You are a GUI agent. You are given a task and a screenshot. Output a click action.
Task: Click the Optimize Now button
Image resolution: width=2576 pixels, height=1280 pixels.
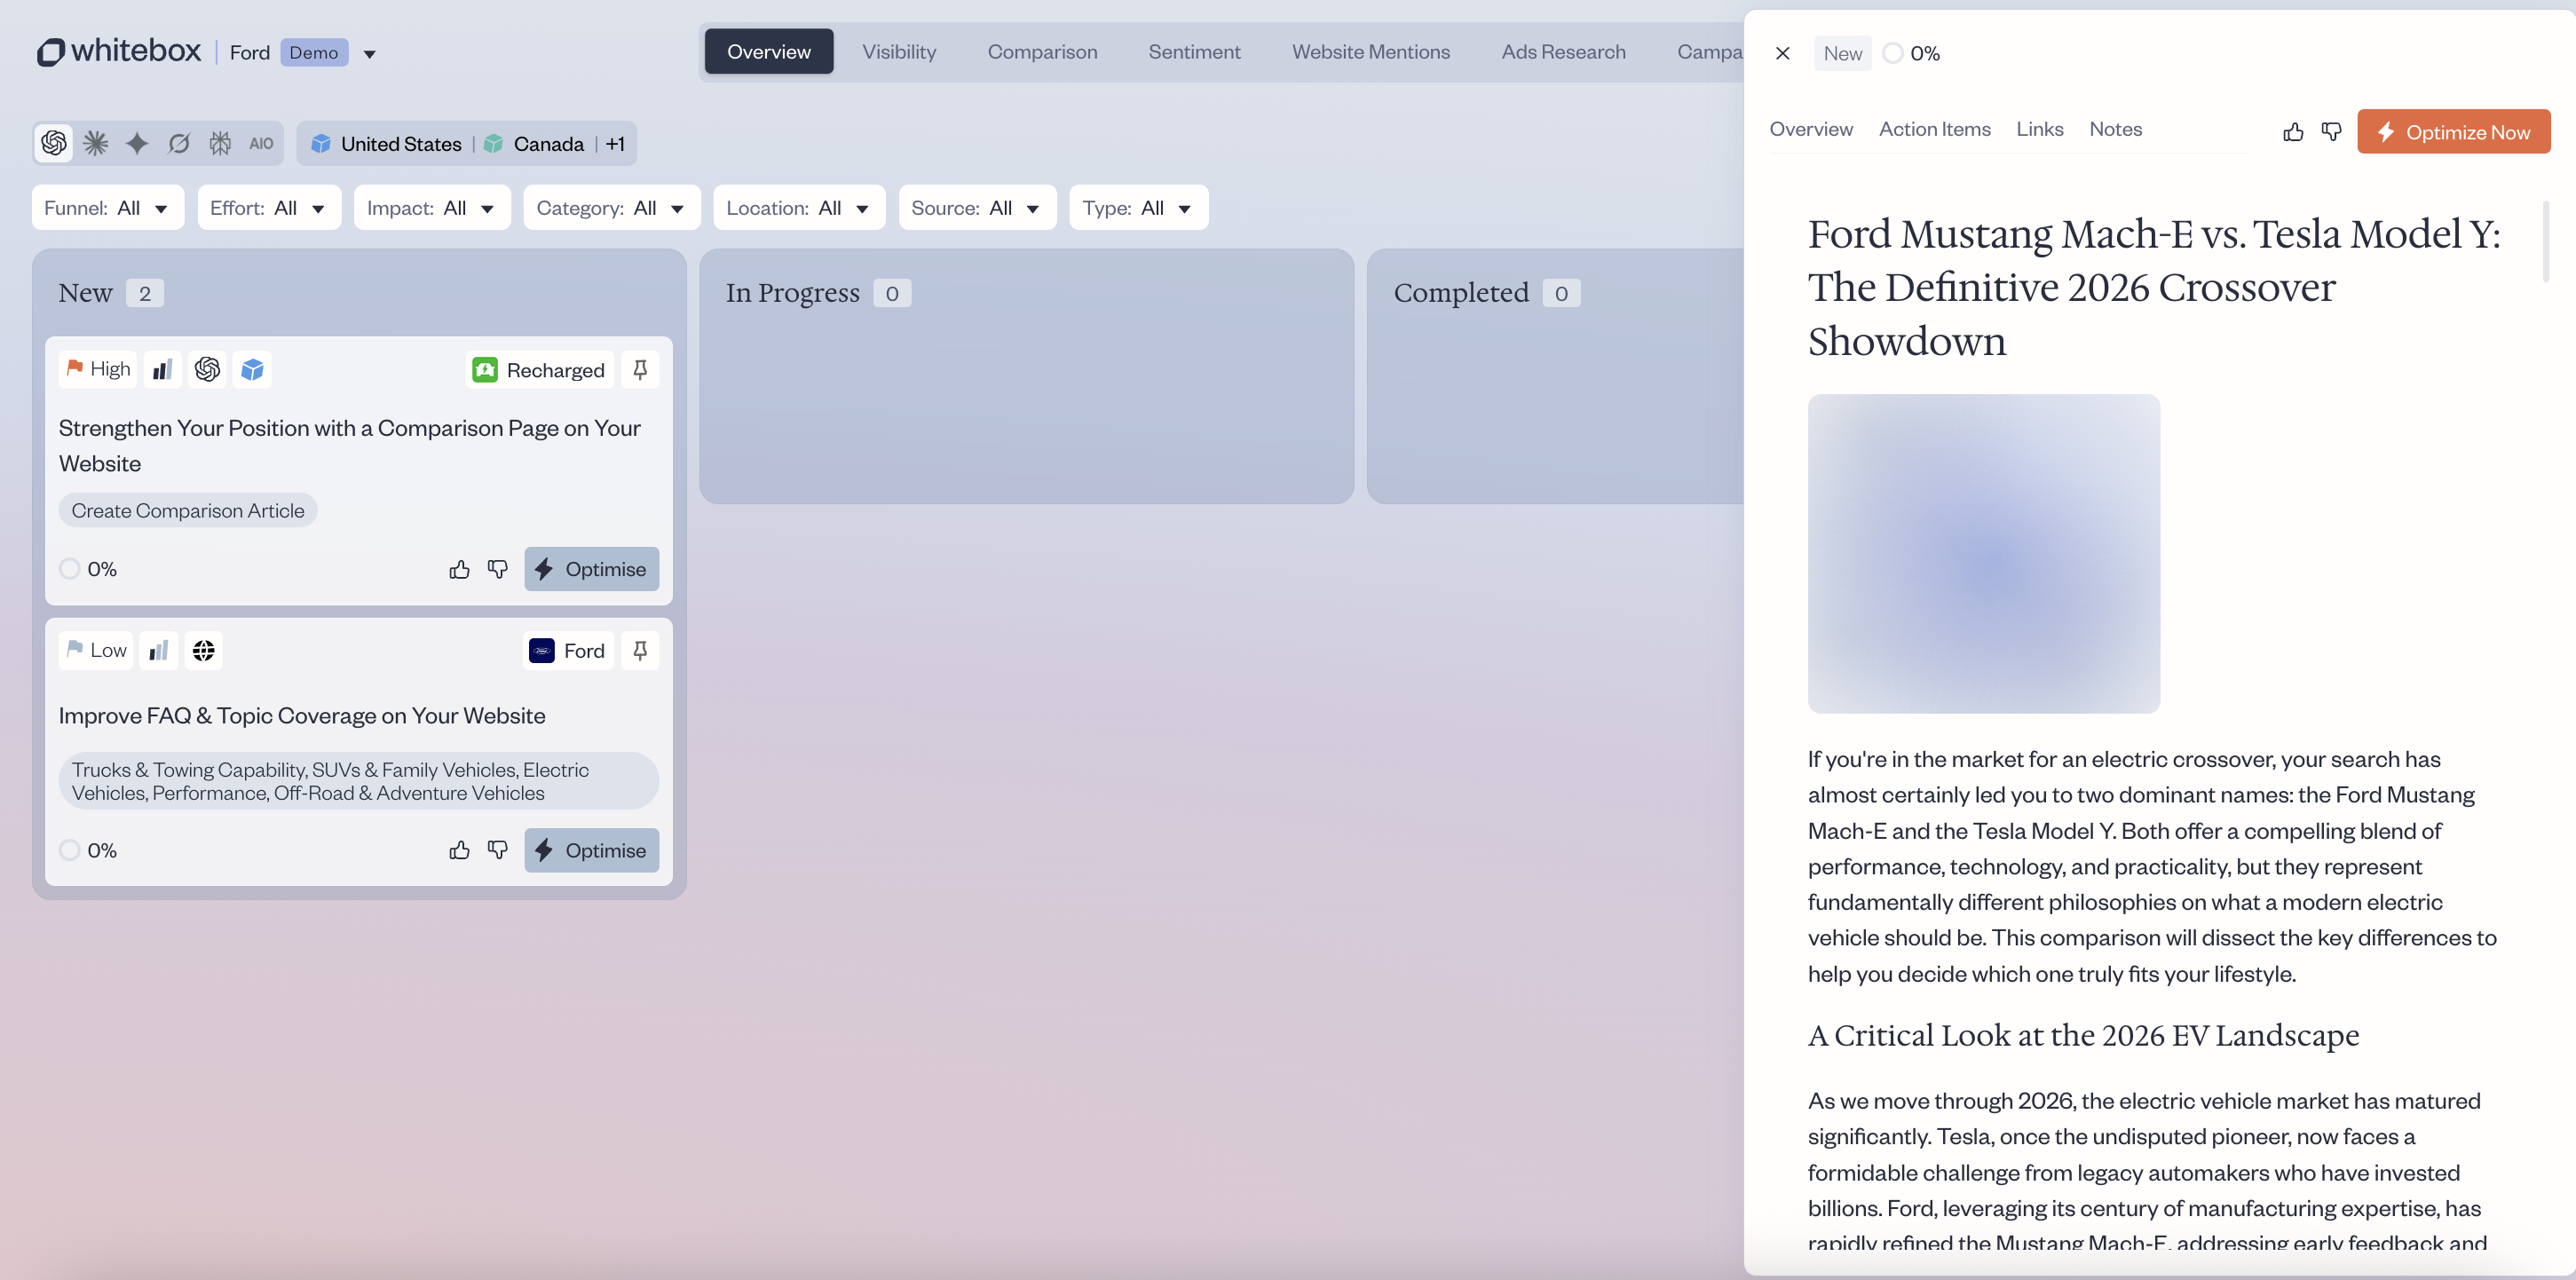(x=2453, y=131)
